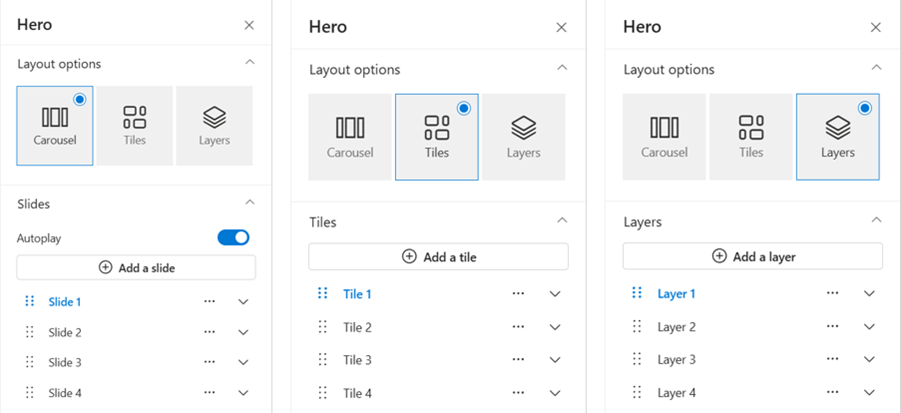Collapse the Slides section
Image resolution: width=901 pixels, height=413 pixels.
click(x=249, y=203)
